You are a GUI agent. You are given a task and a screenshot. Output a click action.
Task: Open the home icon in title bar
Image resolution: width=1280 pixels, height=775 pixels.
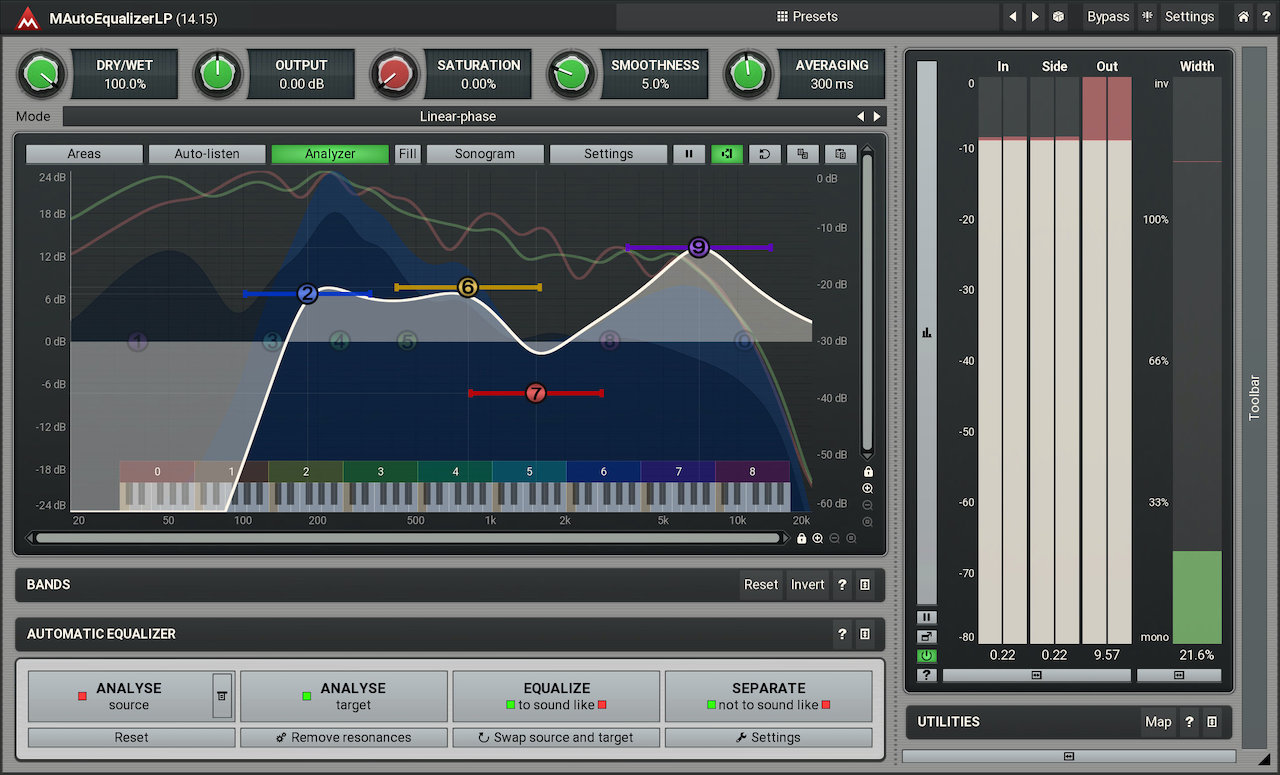pos(1243,17)
